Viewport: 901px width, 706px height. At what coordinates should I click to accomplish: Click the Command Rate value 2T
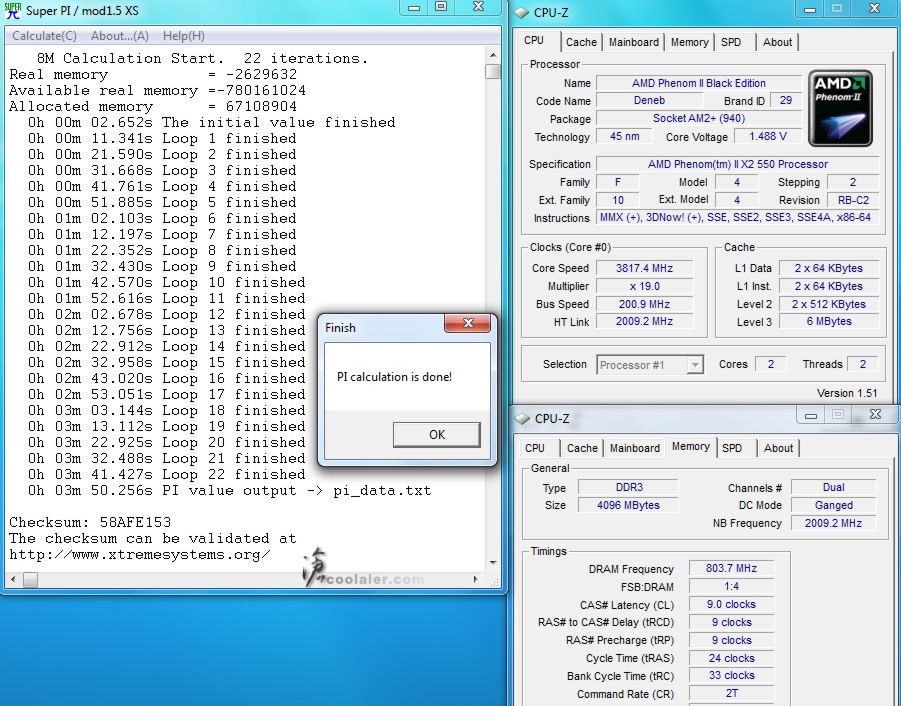[731, 693]
